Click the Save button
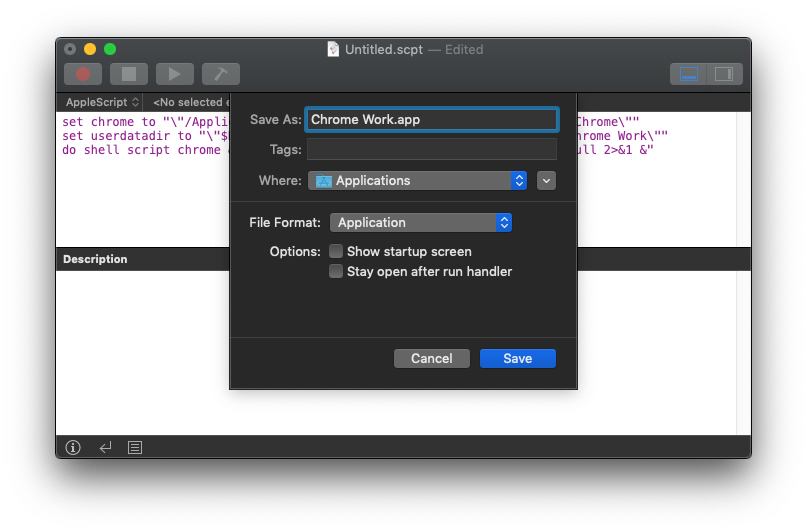 pos(518,359)
